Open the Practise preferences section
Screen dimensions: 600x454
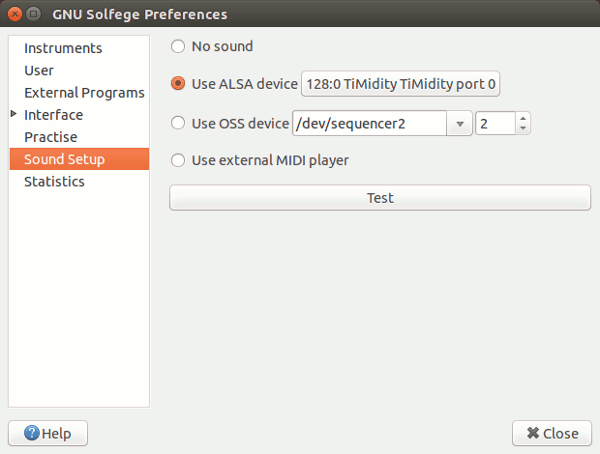(x=51, y=137)
